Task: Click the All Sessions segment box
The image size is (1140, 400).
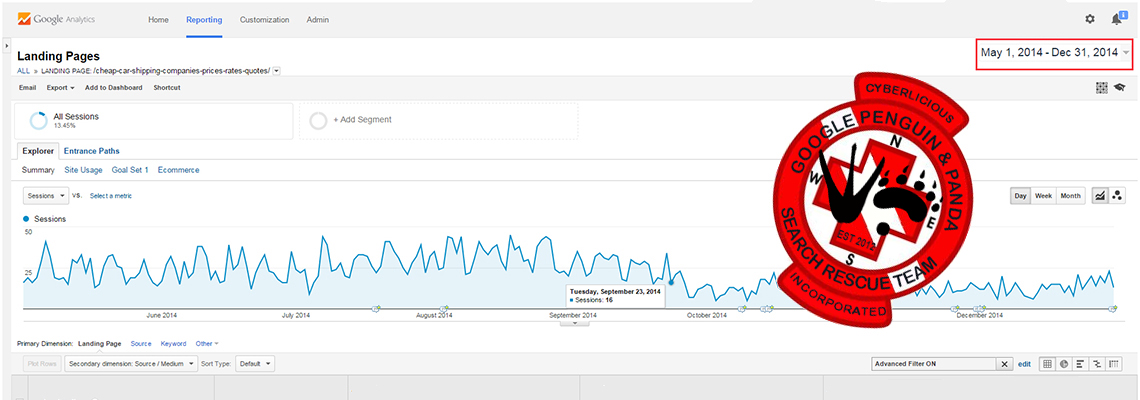Action: [153, 121]
